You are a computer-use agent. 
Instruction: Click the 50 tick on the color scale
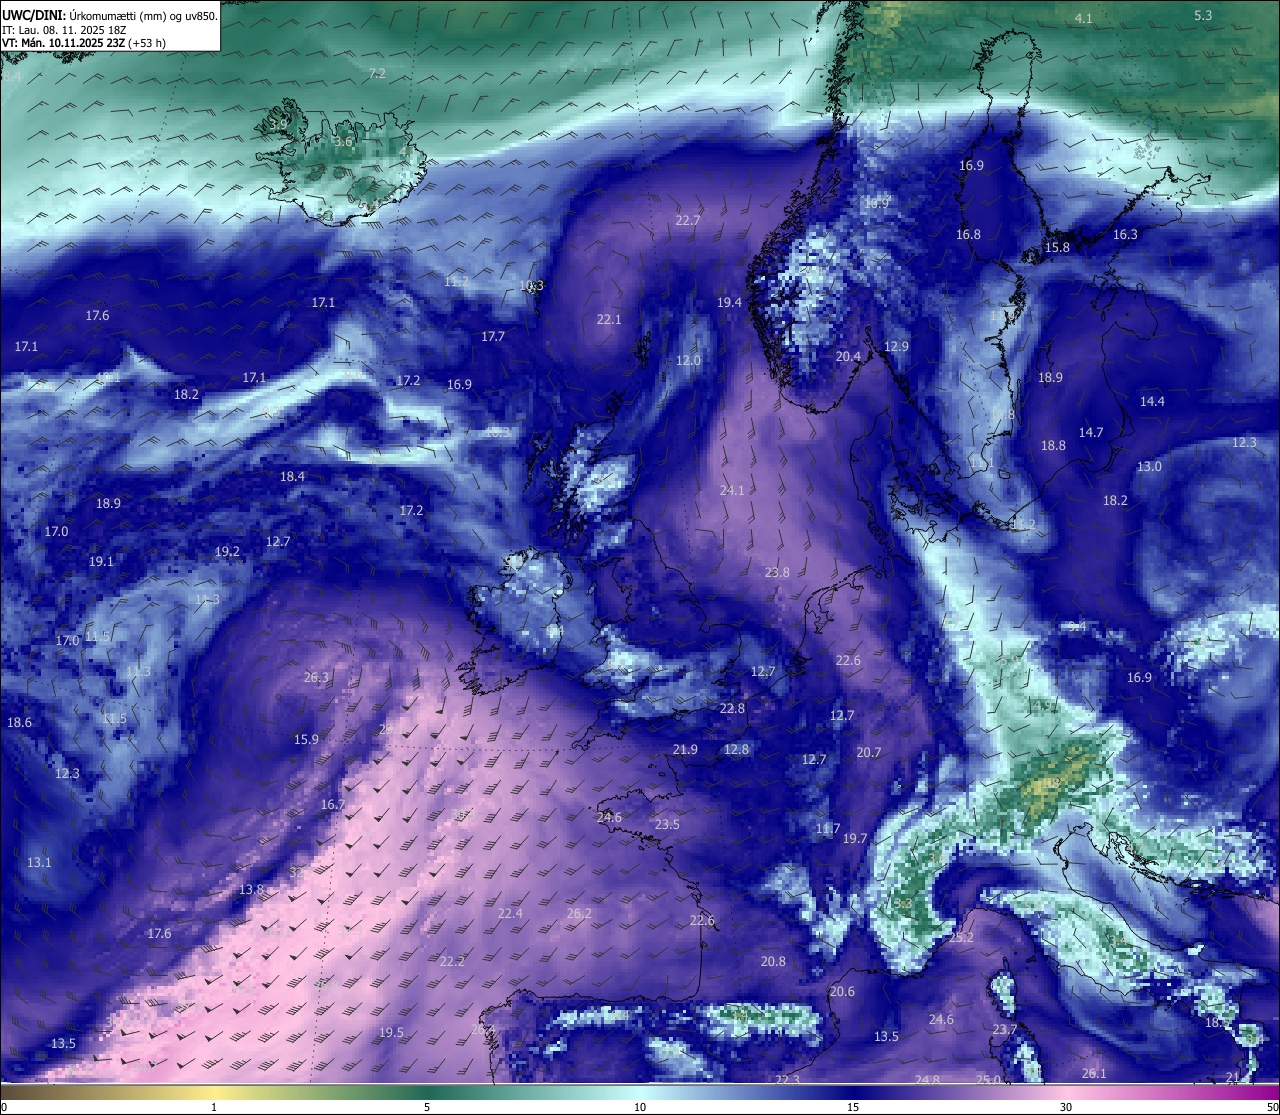(1272, 1107)
